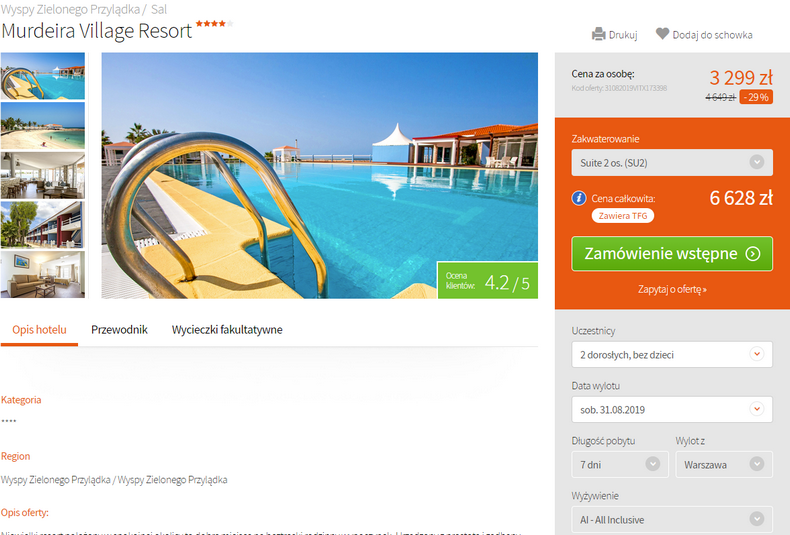The width and height of the screenshot is (790, 535).
Task: Open the Wylot z Warszawa dropdown
Action: click(723, 464)
